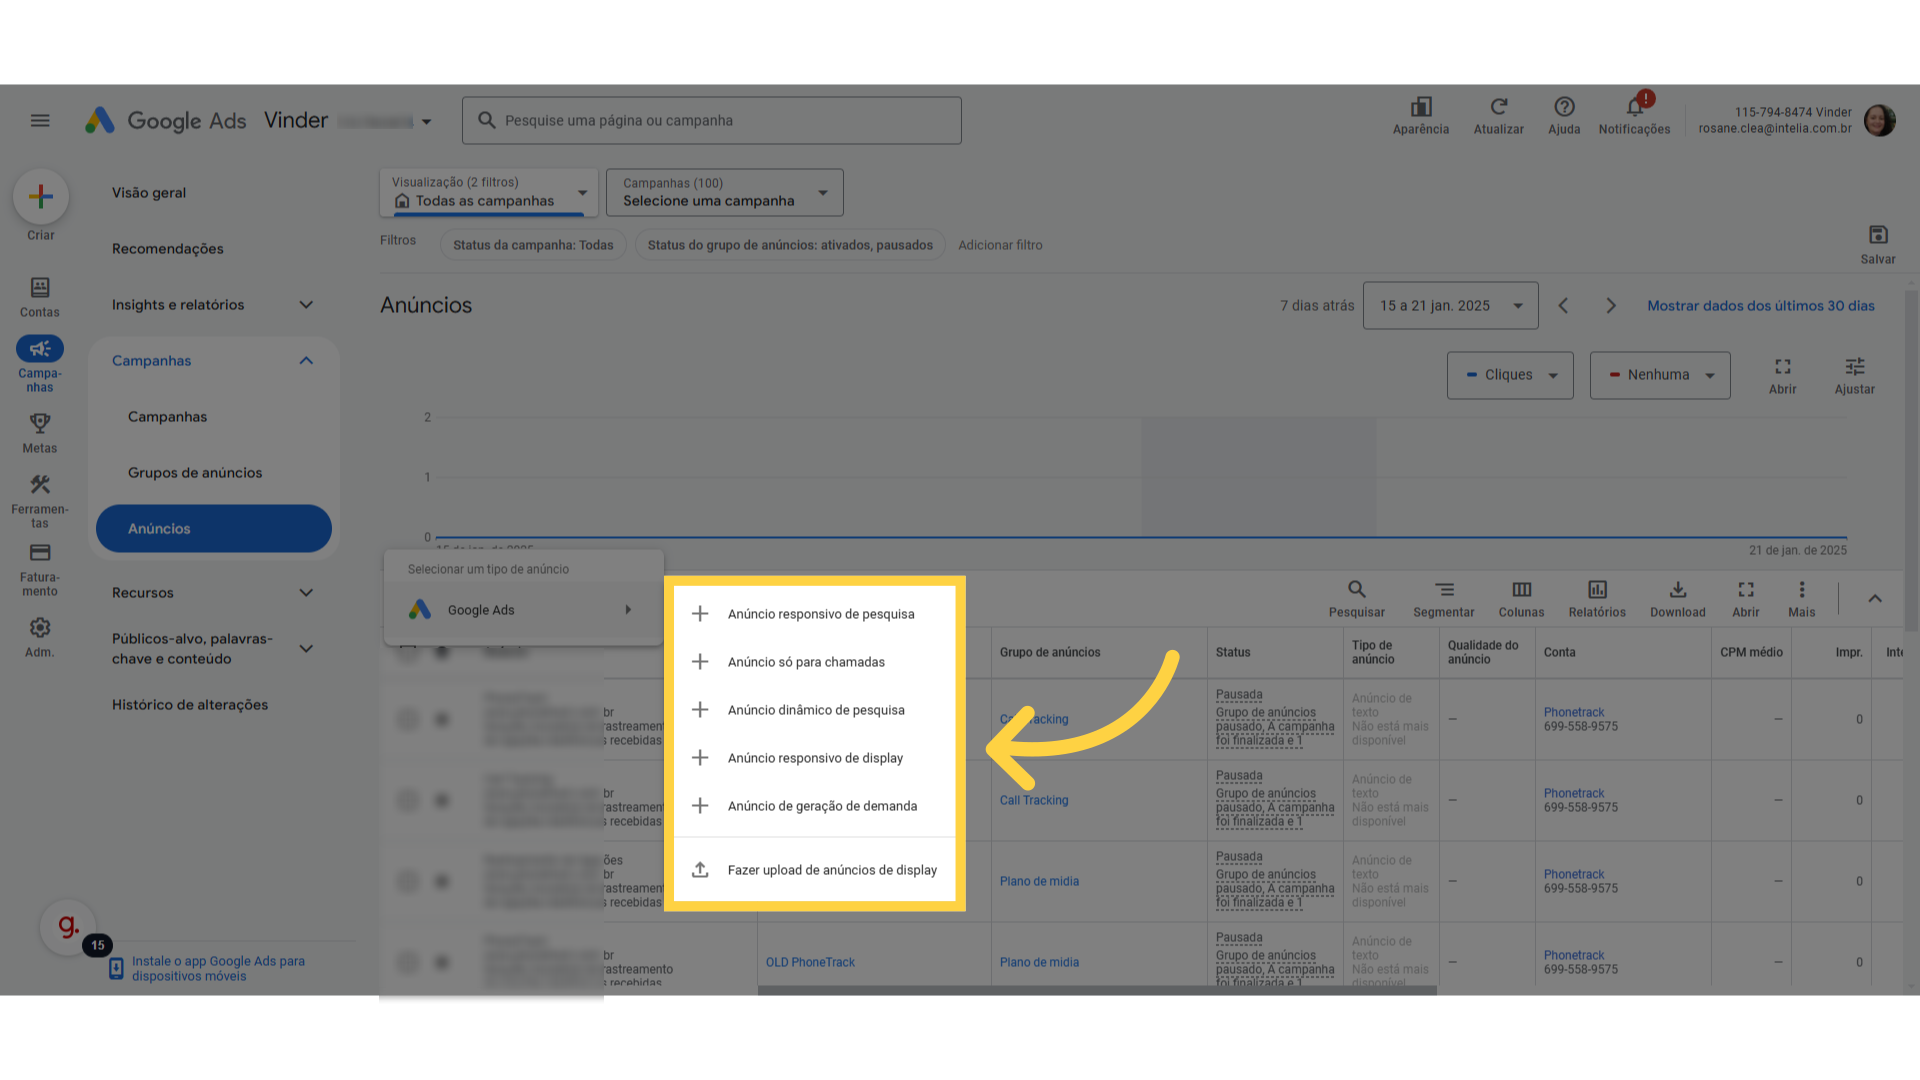The image size is (1920, 1080).
Task: Click the search page or campaign field
Action: pyautogui.click(x=712, y=121)
